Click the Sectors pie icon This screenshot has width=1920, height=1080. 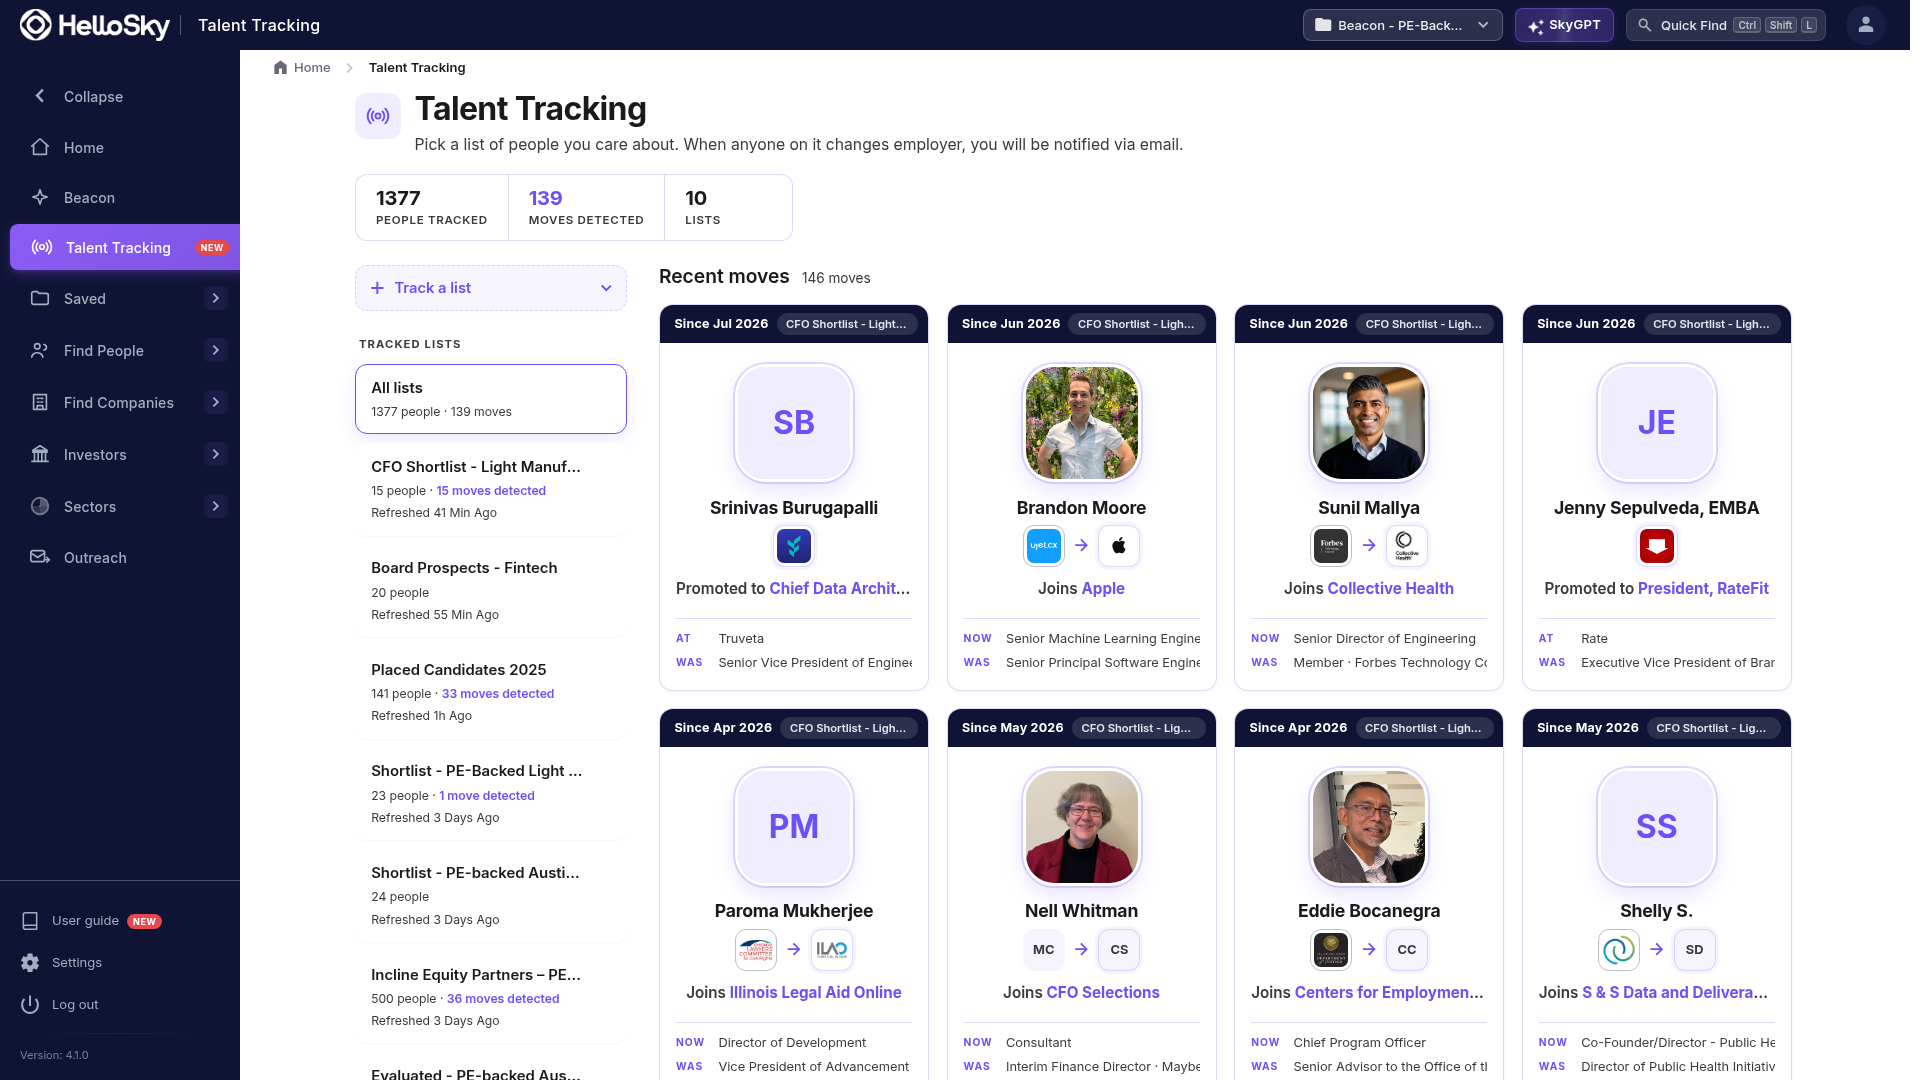point(40,506)
